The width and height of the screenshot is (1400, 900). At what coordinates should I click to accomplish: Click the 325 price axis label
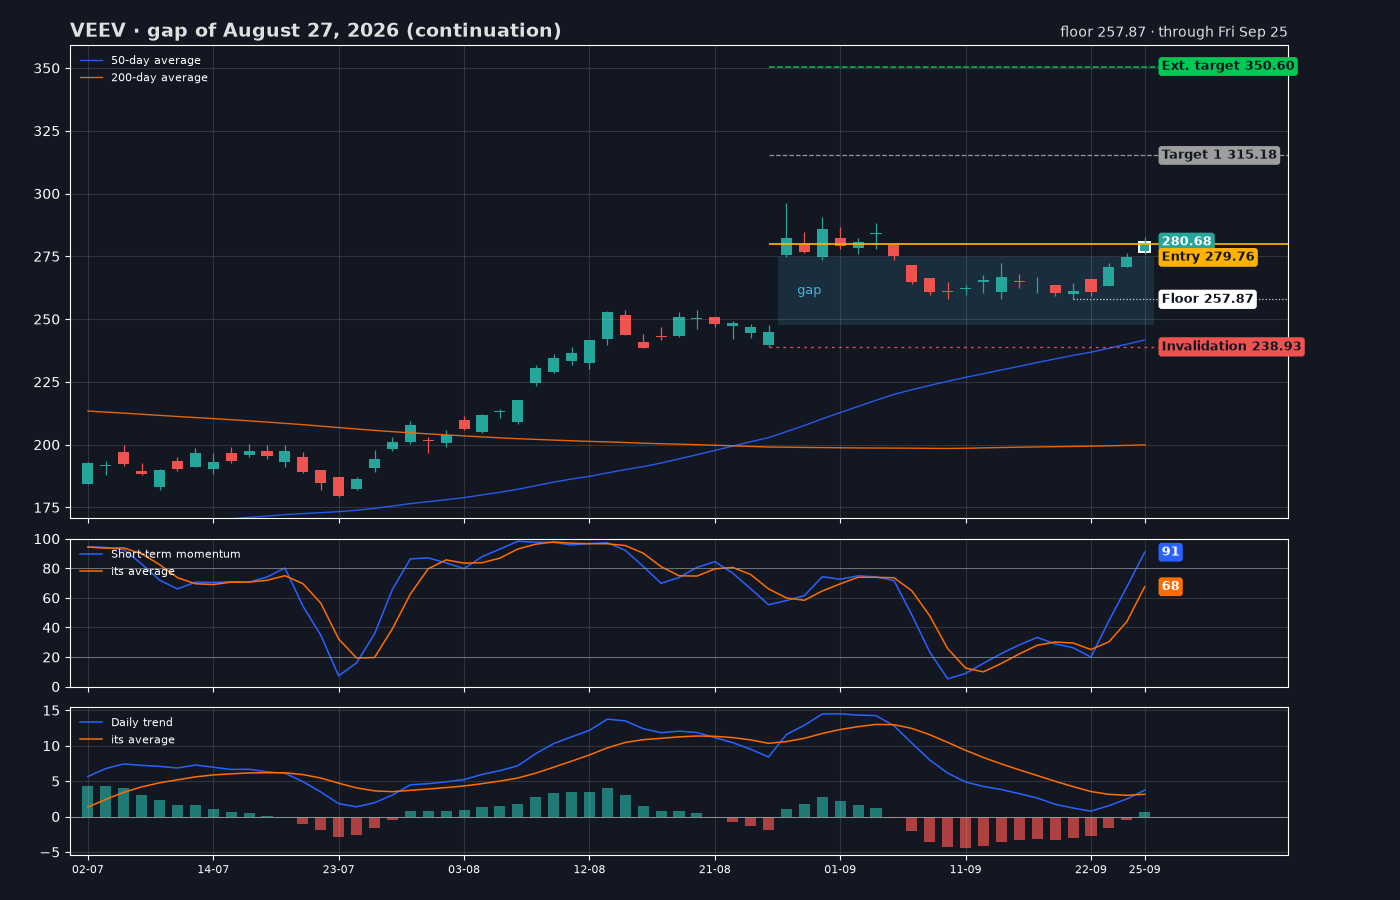(47, 132)
